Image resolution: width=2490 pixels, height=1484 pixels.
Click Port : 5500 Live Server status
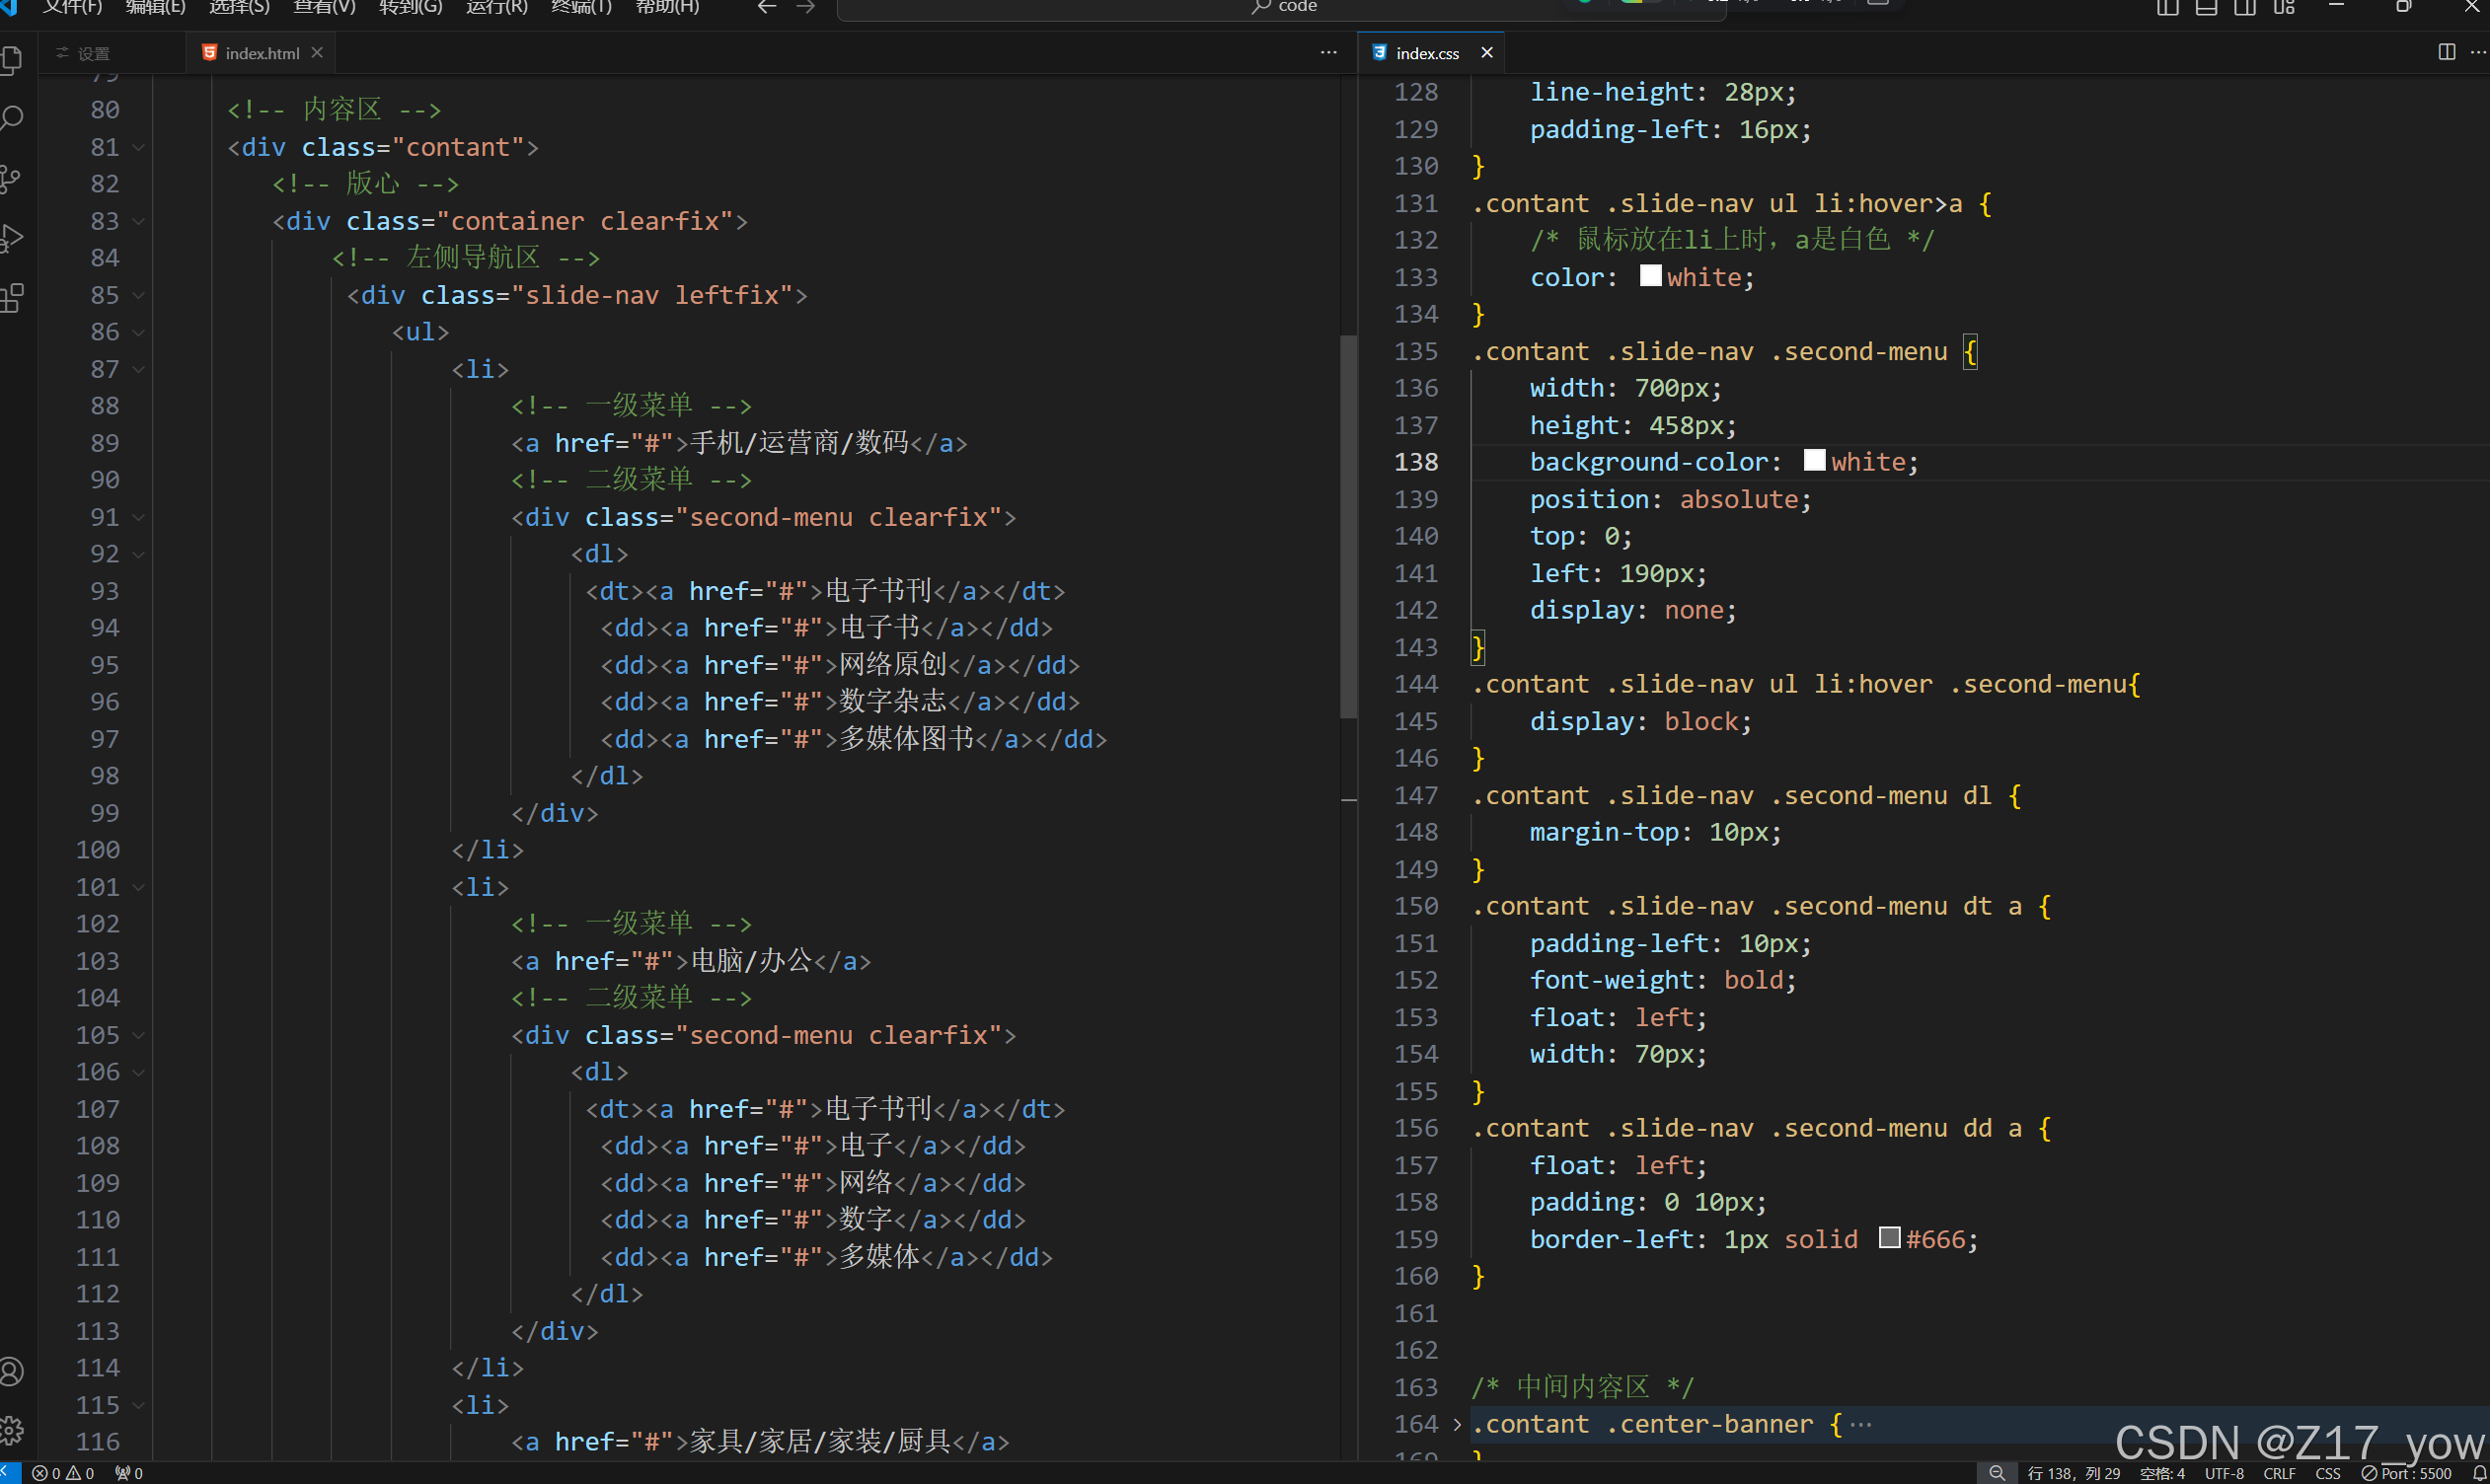pos(2407,1473)
